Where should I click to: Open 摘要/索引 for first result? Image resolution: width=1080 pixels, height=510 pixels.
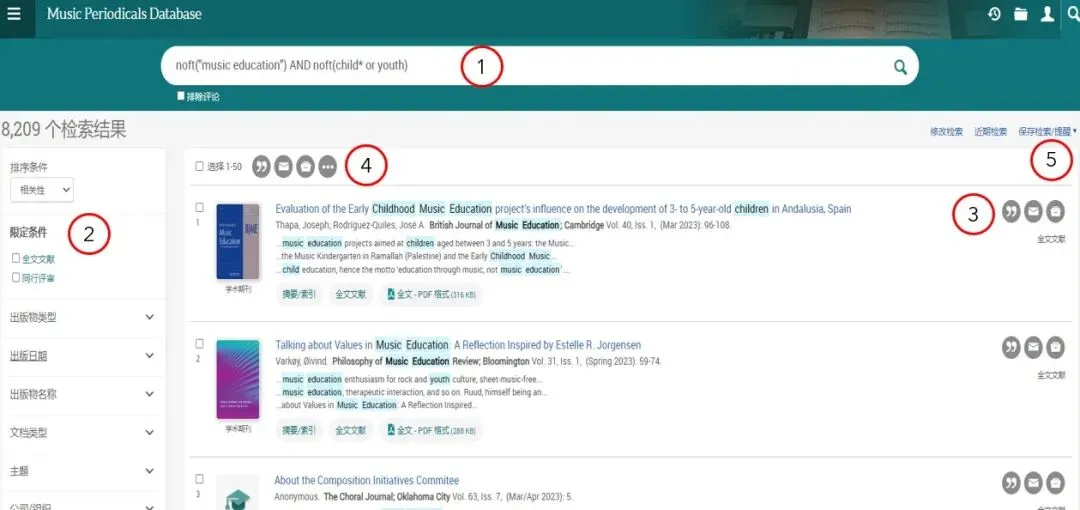299,294
